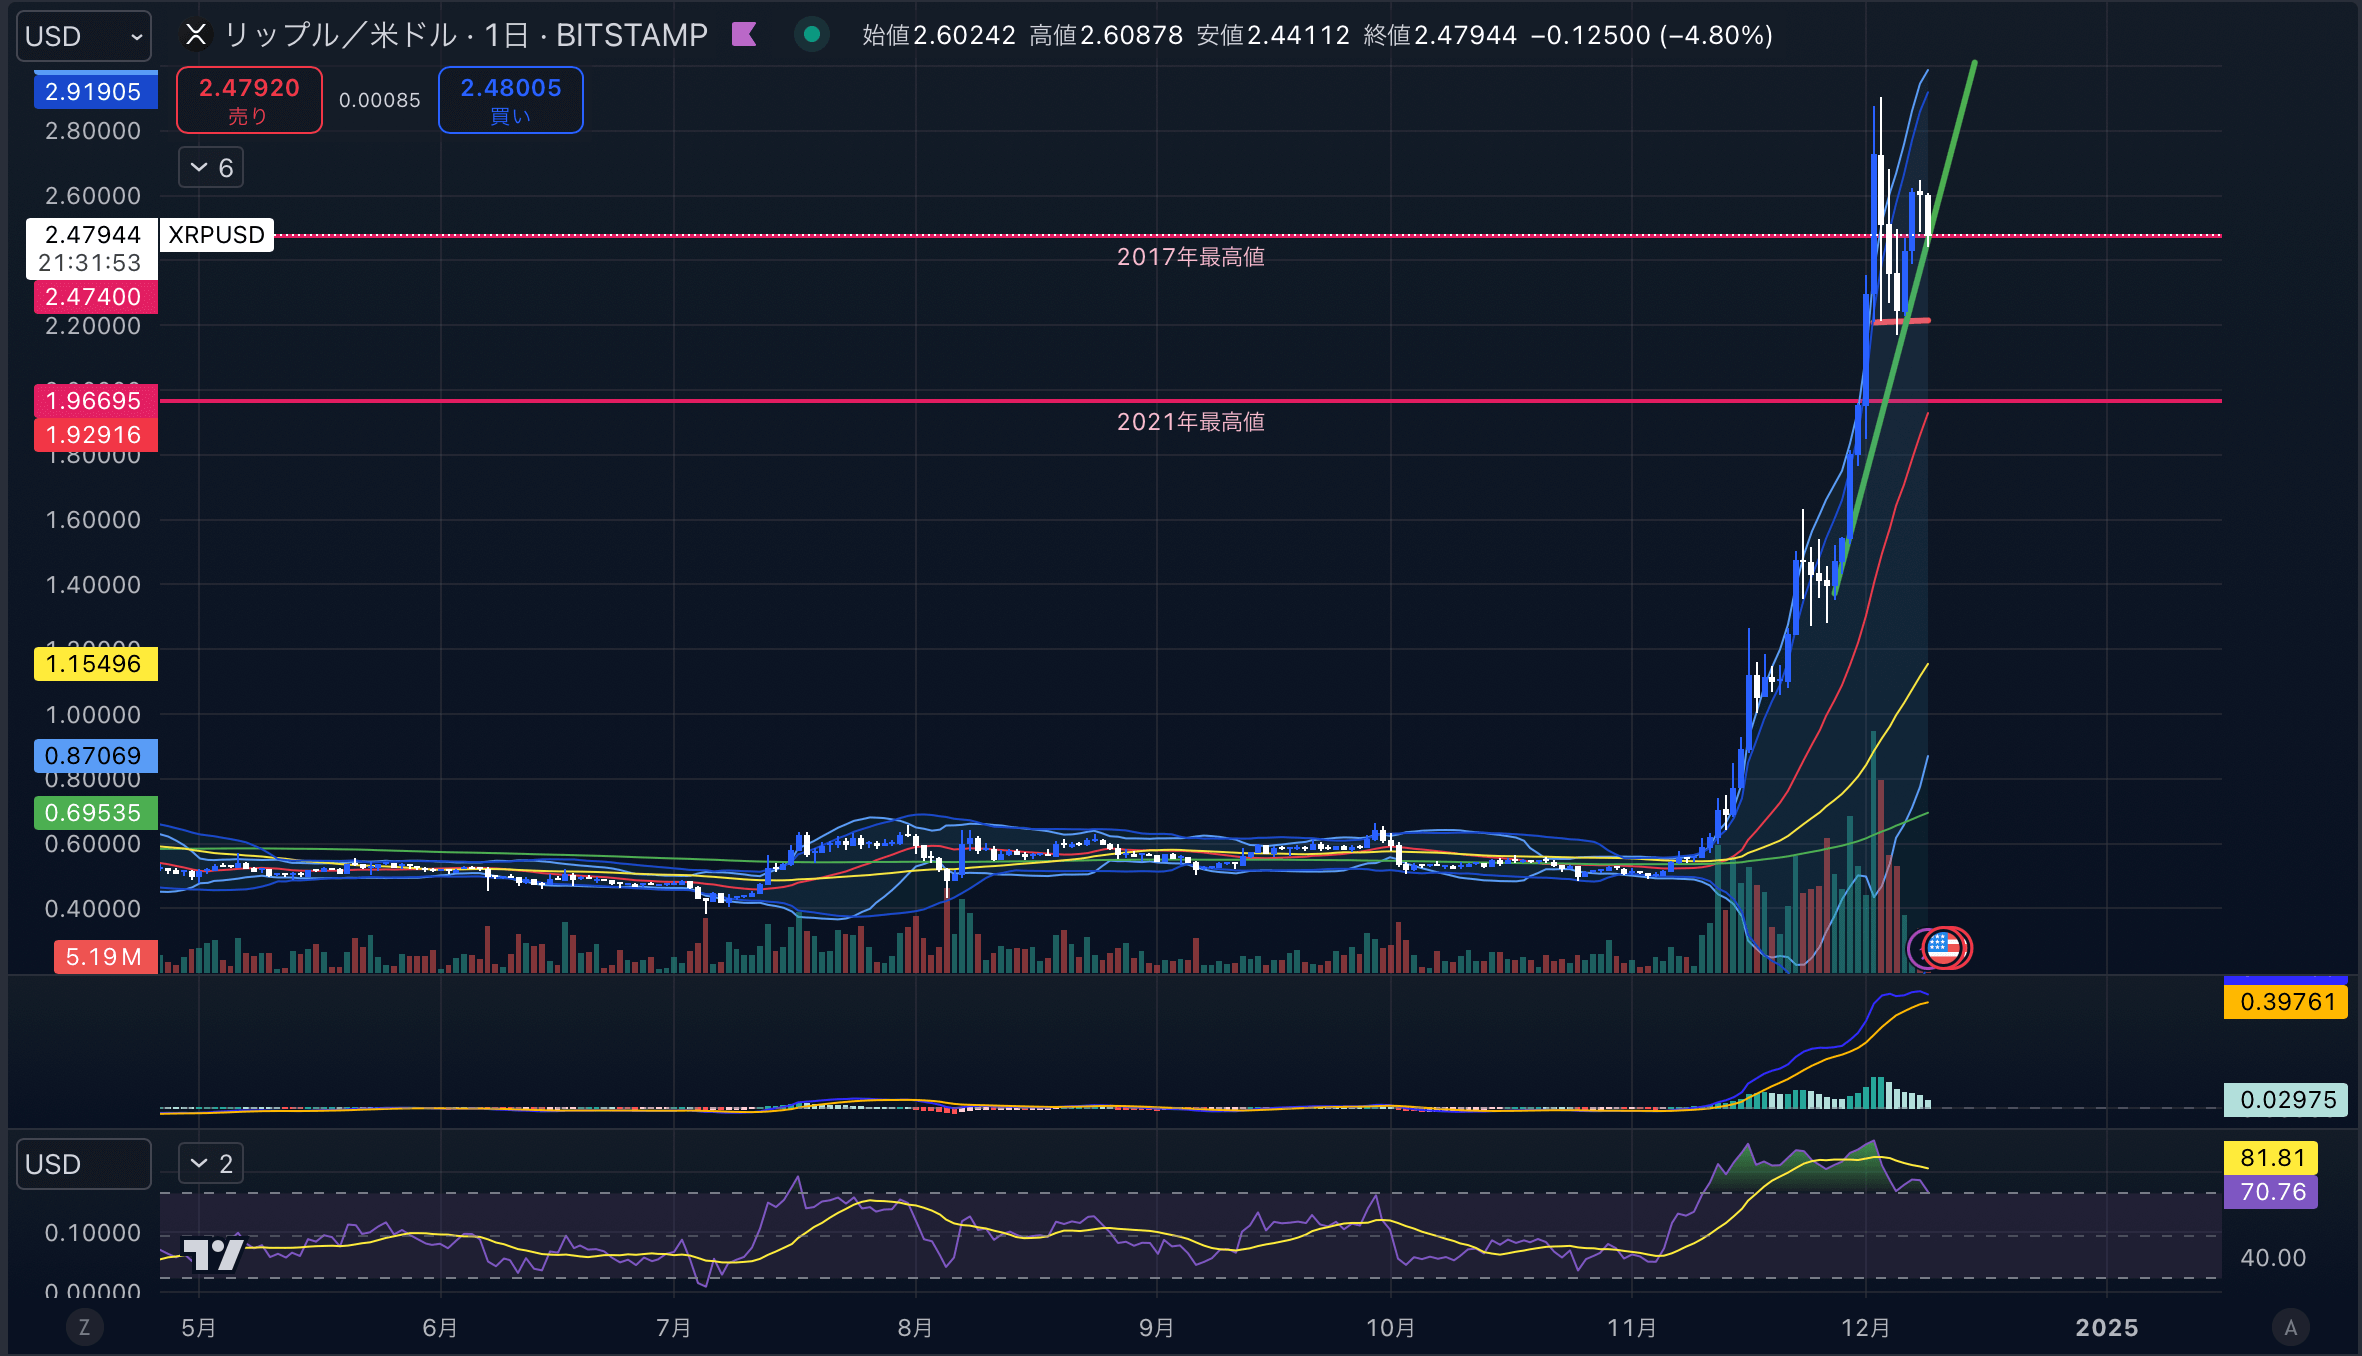Click the TradingView logo icon
This screenshot has height=1356, width=2362.
213,1254
